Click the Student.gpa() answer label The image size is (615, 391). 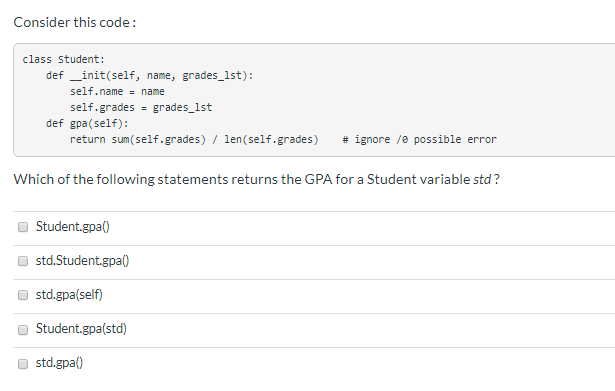[x=73, y=227]
